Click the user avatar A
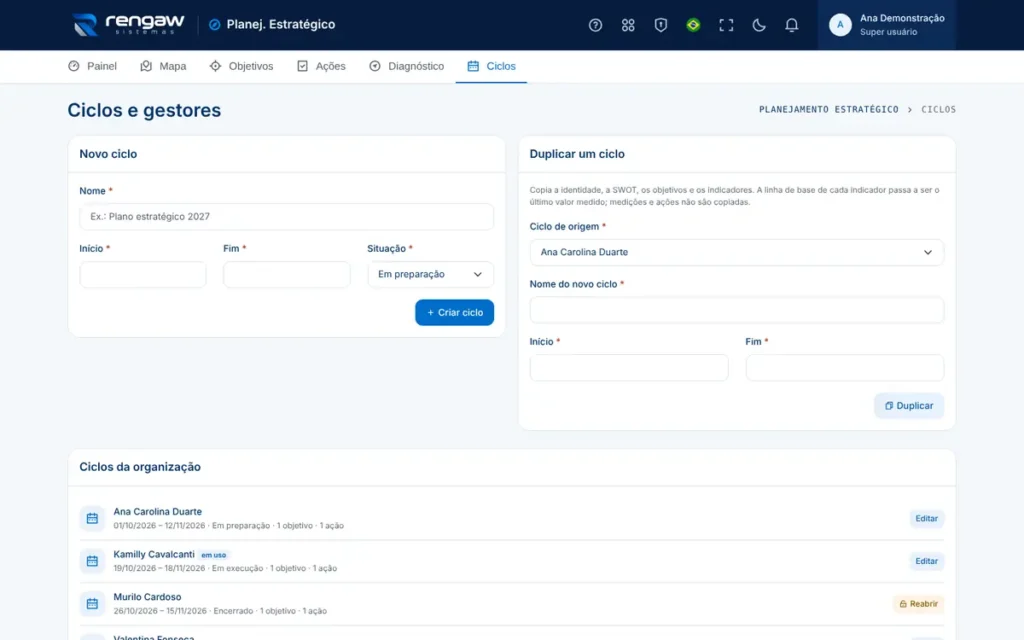Image resolution: width=1024 pixels, height=640 pixels. click(840, 25)
